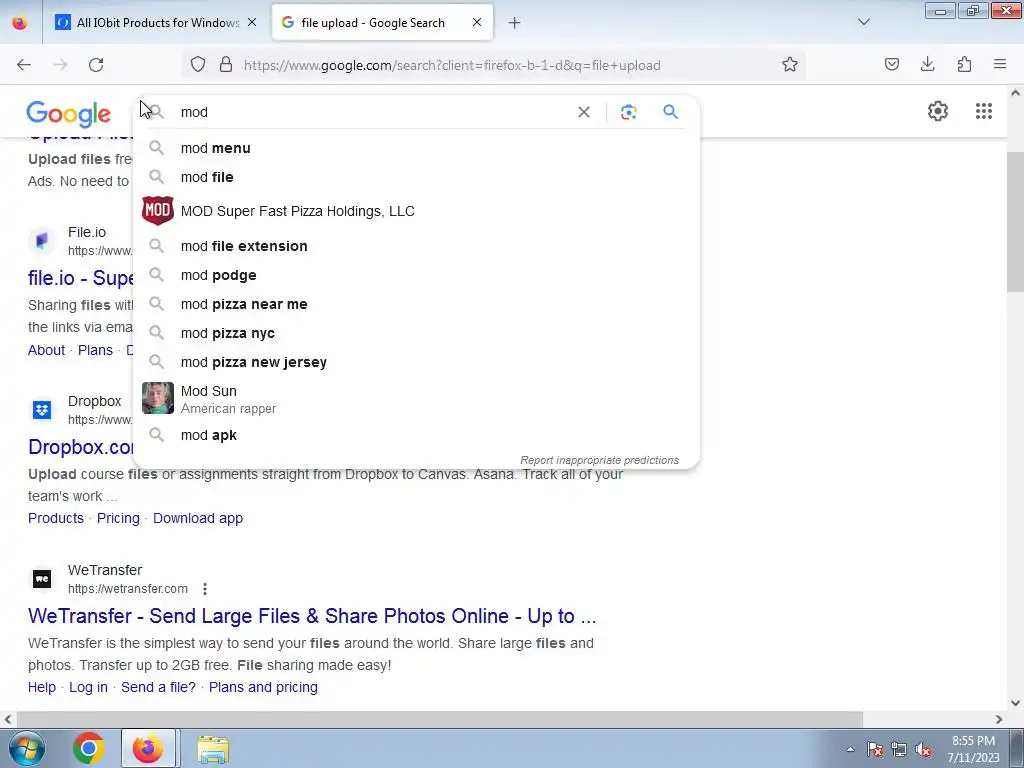Select MOD Super Fast Pizza Holdings suggestion
This screenshot has height=768, width=1024.
click(416, 211)
